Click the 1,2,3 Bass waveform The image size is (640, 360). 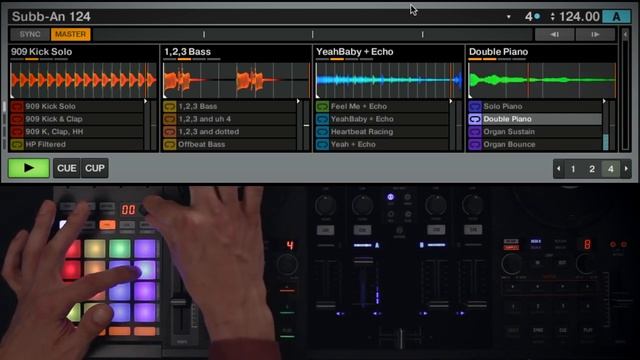pyautogui.click(x=236, y=80)
